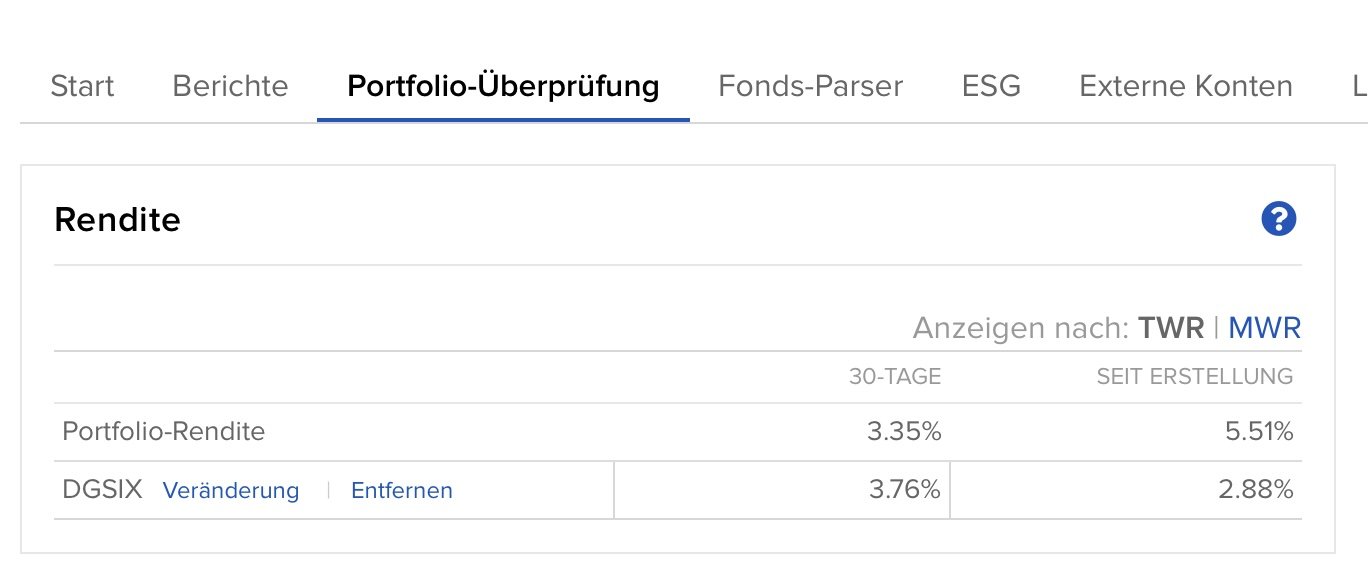The width and height of the screenshot is (1368, 577).
Task: Click the Portfolio-Rendite row label
Action: 163,432
